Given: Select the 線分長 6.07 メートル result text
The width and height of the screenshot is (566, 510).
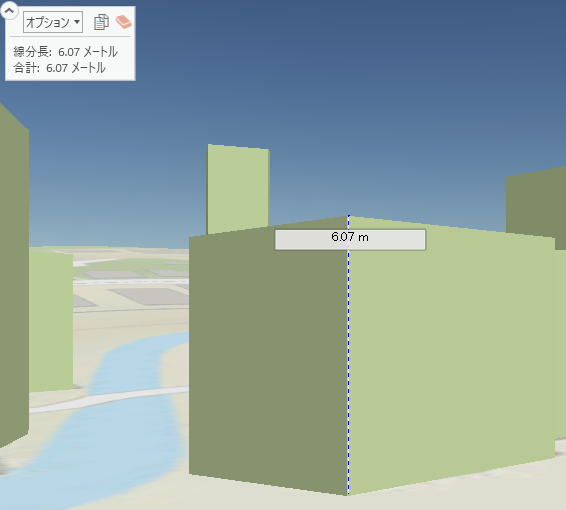Looking at the screenshot, I should point(65,52).
